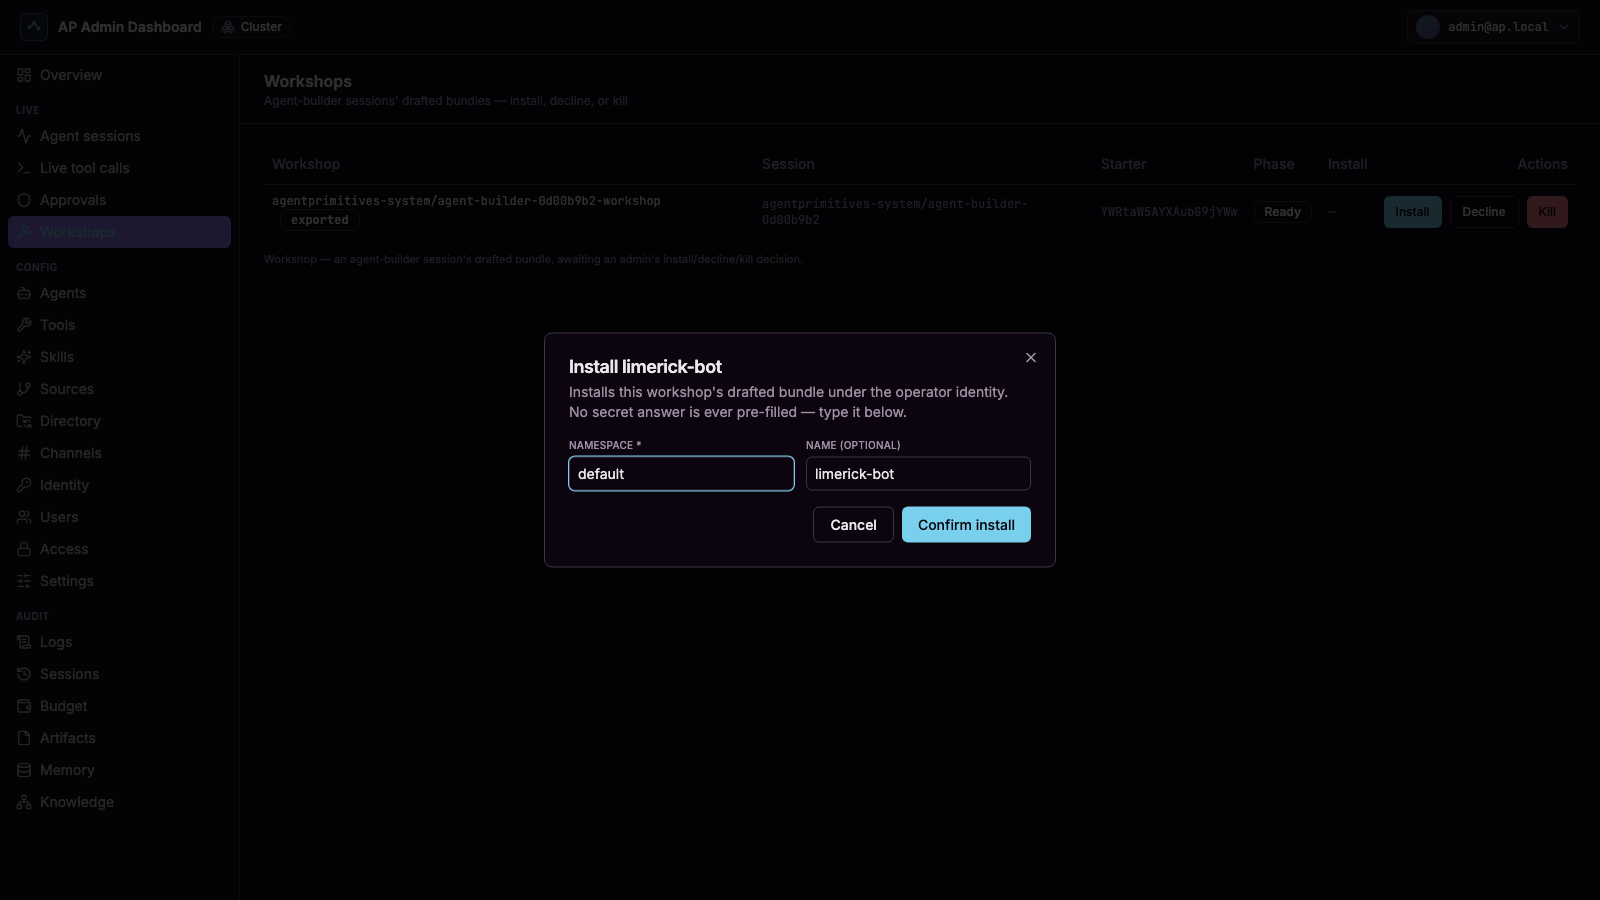The image size is (1600, 900).
Task: Click the 'exported' tag under workshop name
Action: (320, 220)
